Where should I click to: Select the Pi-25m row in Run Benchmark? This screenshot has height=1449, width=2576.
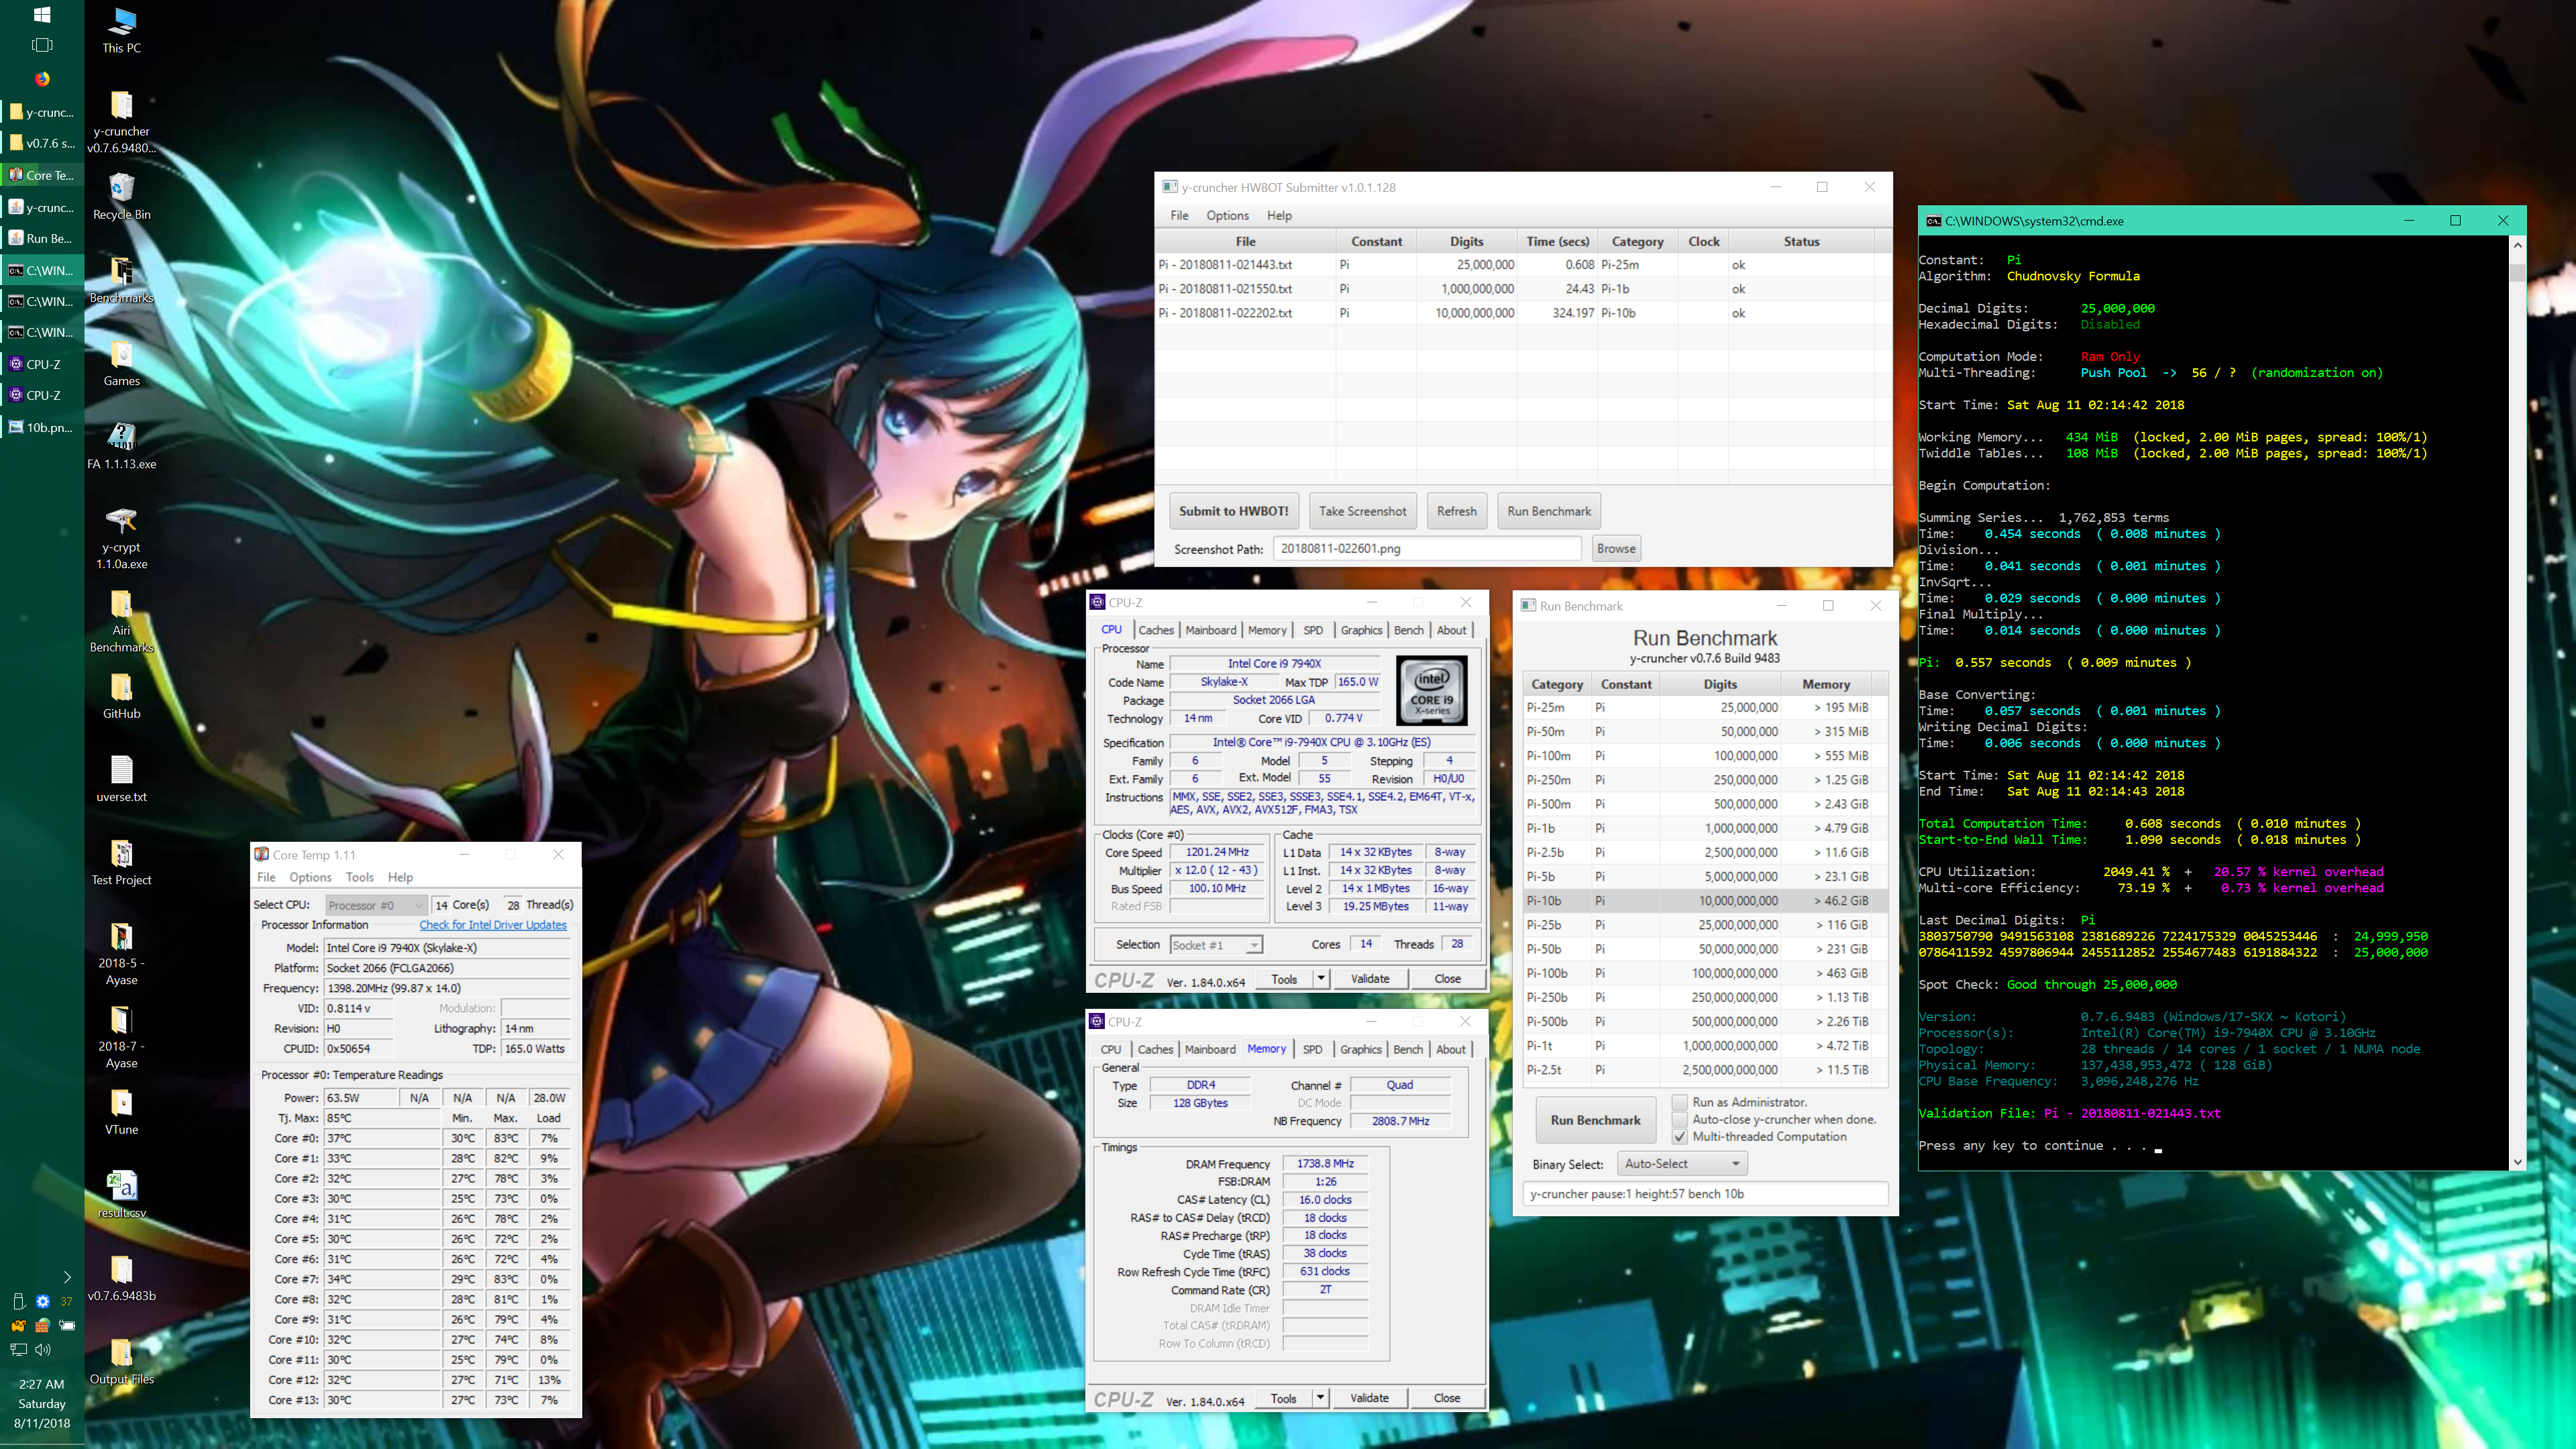1704,707
